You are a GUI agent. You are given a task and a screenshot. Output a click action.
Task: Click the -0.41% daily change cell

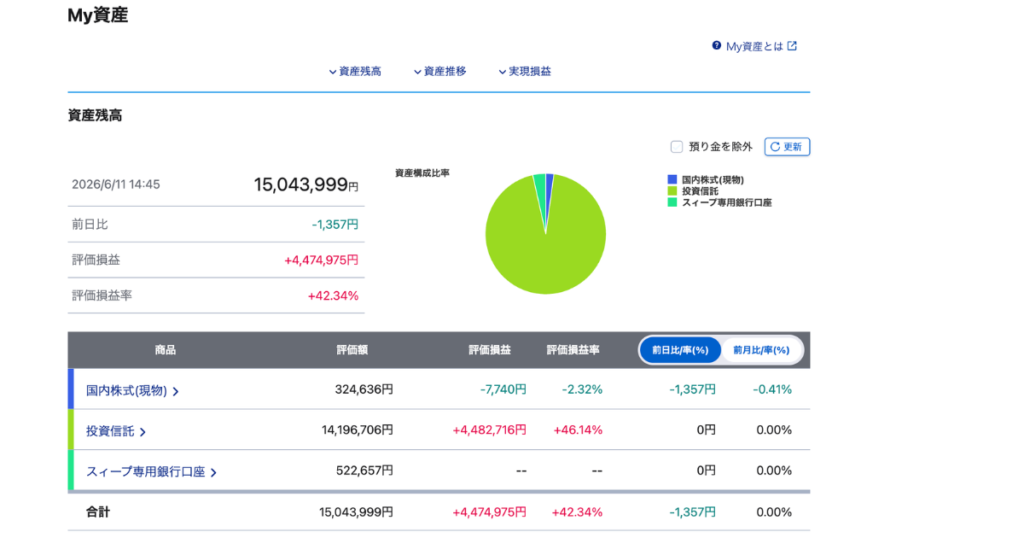[772, 389]
